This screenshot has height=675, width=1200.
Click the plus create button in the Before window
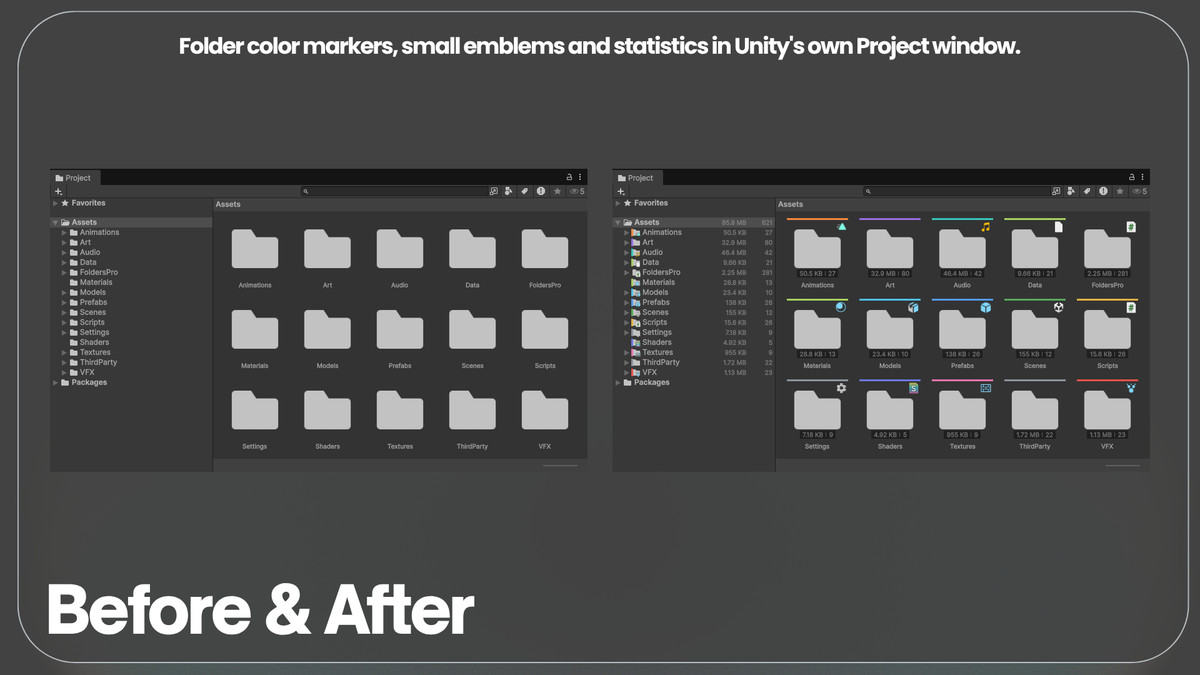(x=59, y=191)
